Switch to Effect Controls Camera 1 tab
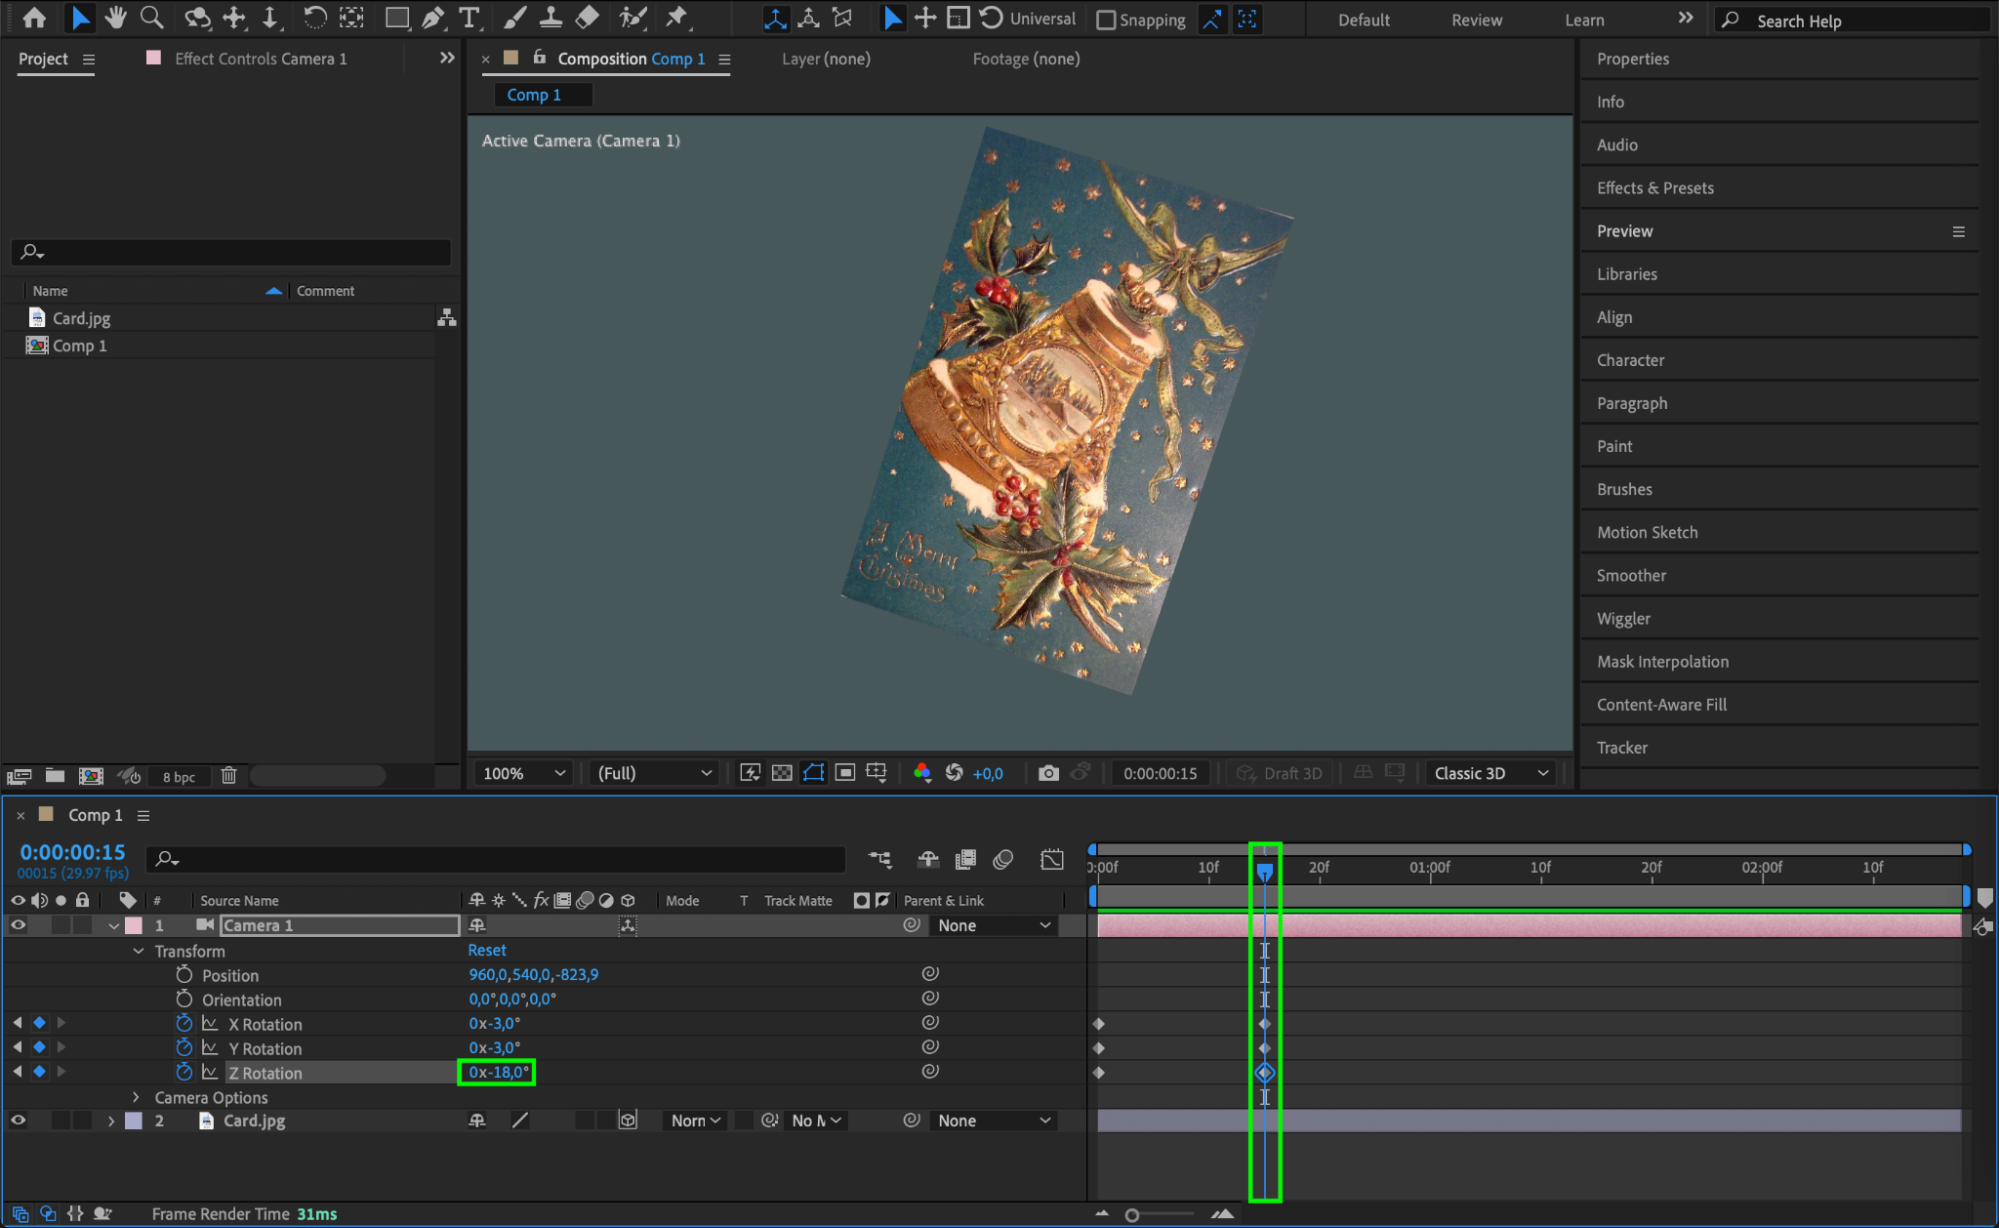The image size is (1999, 1228). tap(260, 59)
